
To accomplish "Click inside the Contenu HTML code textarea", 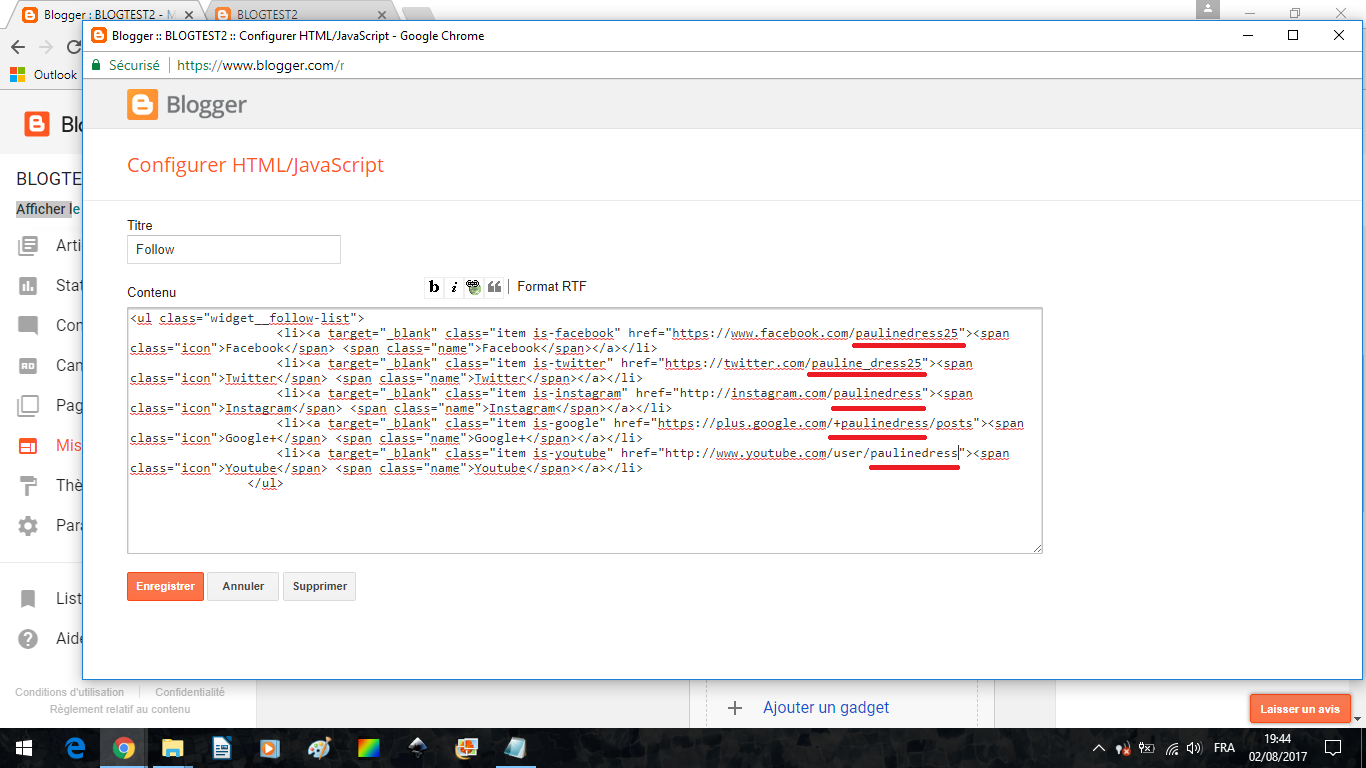I will (x=584, y=510).
